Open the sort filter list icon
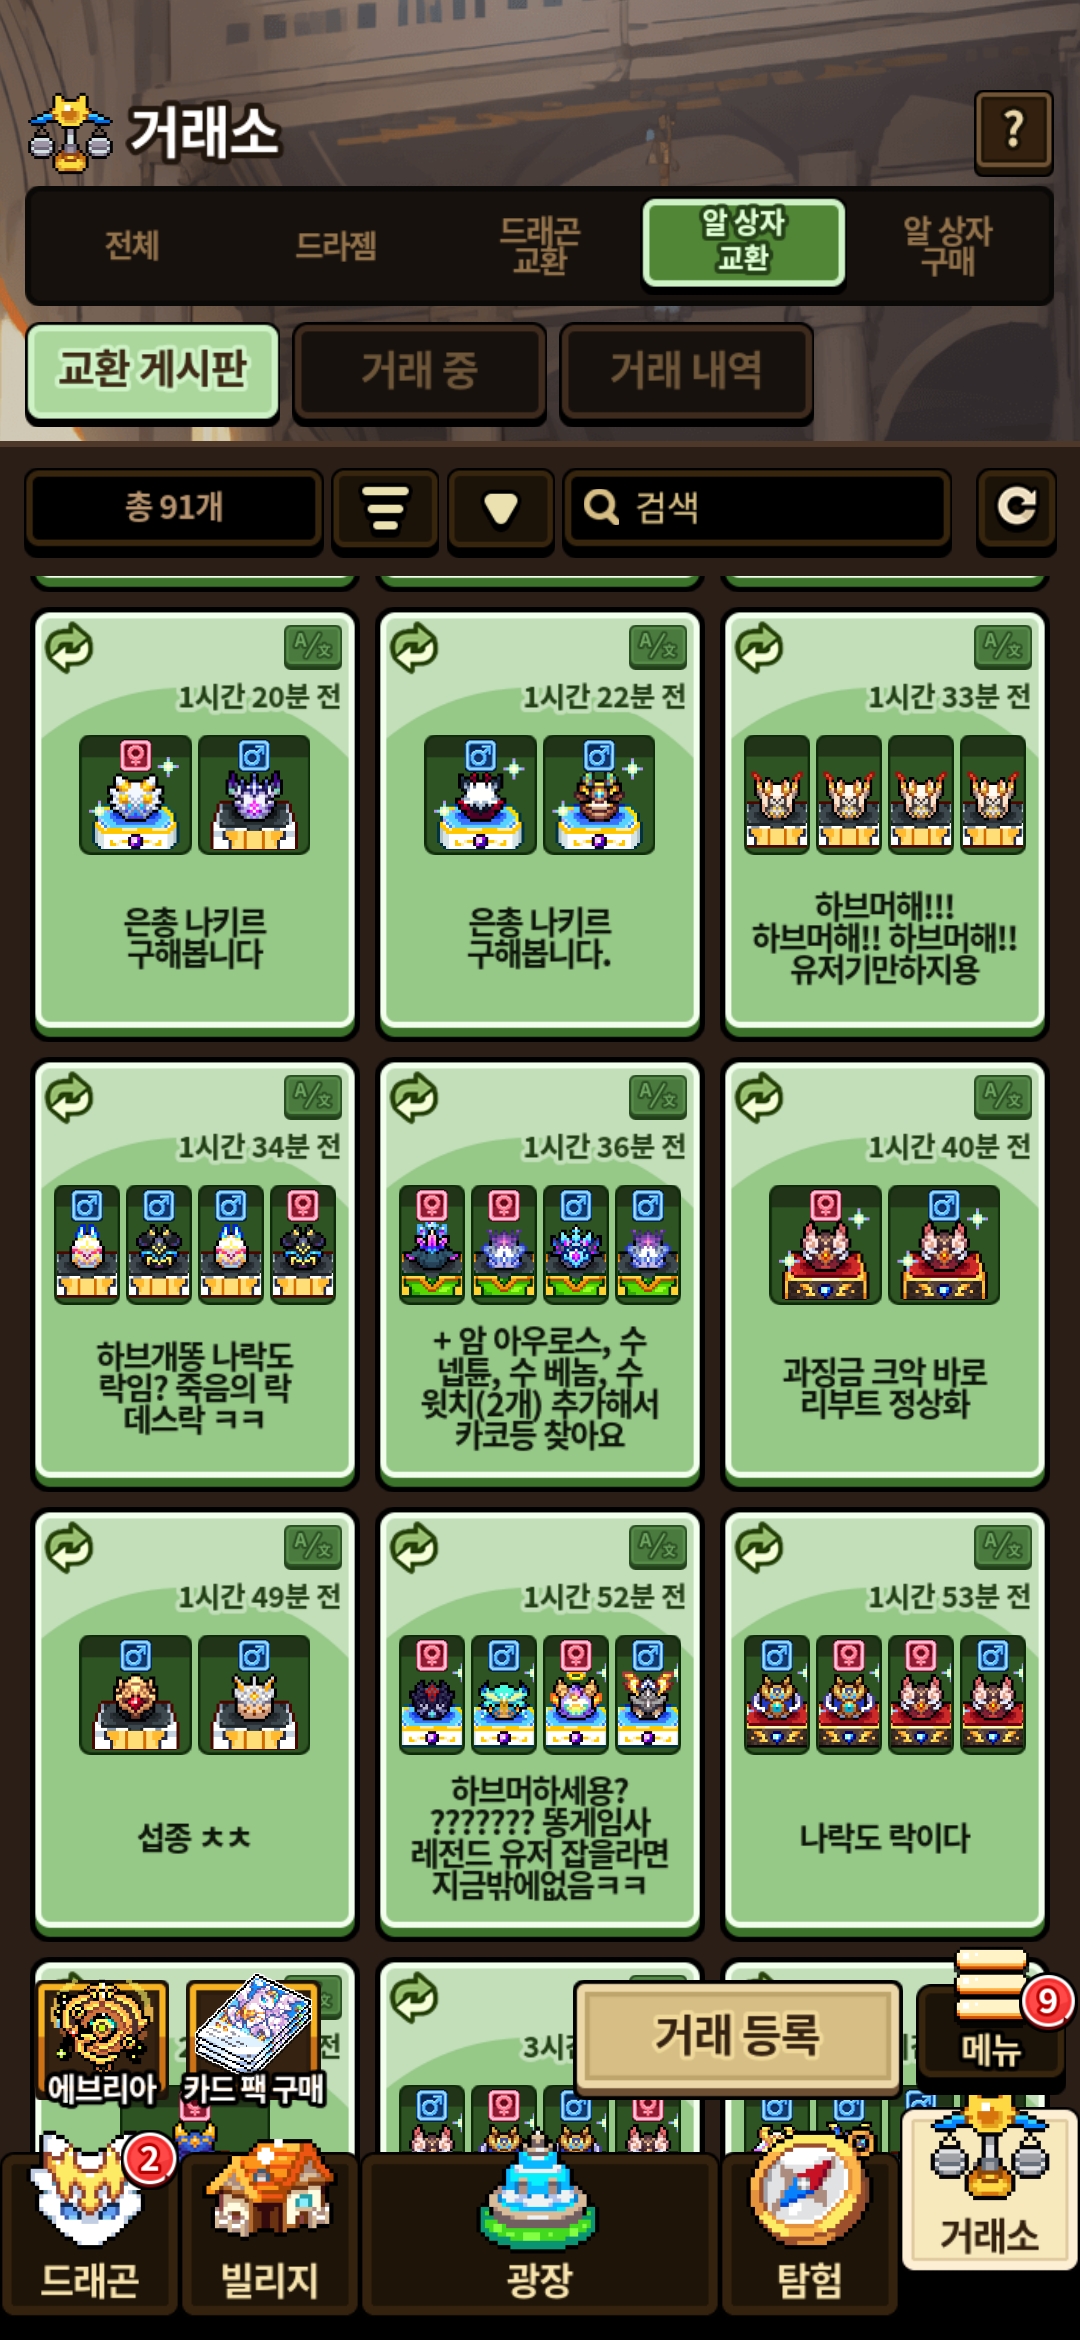This screenshot has width=1080, height=2340. pos(385,508)
